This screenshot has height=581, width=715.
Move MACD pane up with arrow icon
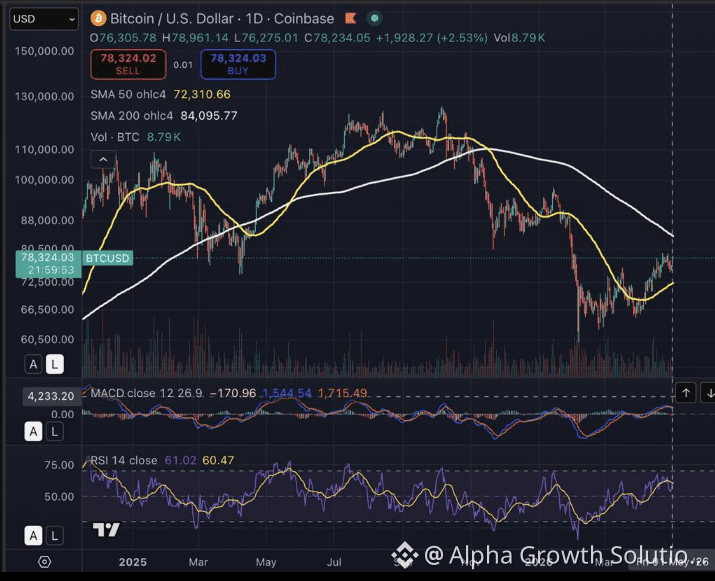click(686, 393)
